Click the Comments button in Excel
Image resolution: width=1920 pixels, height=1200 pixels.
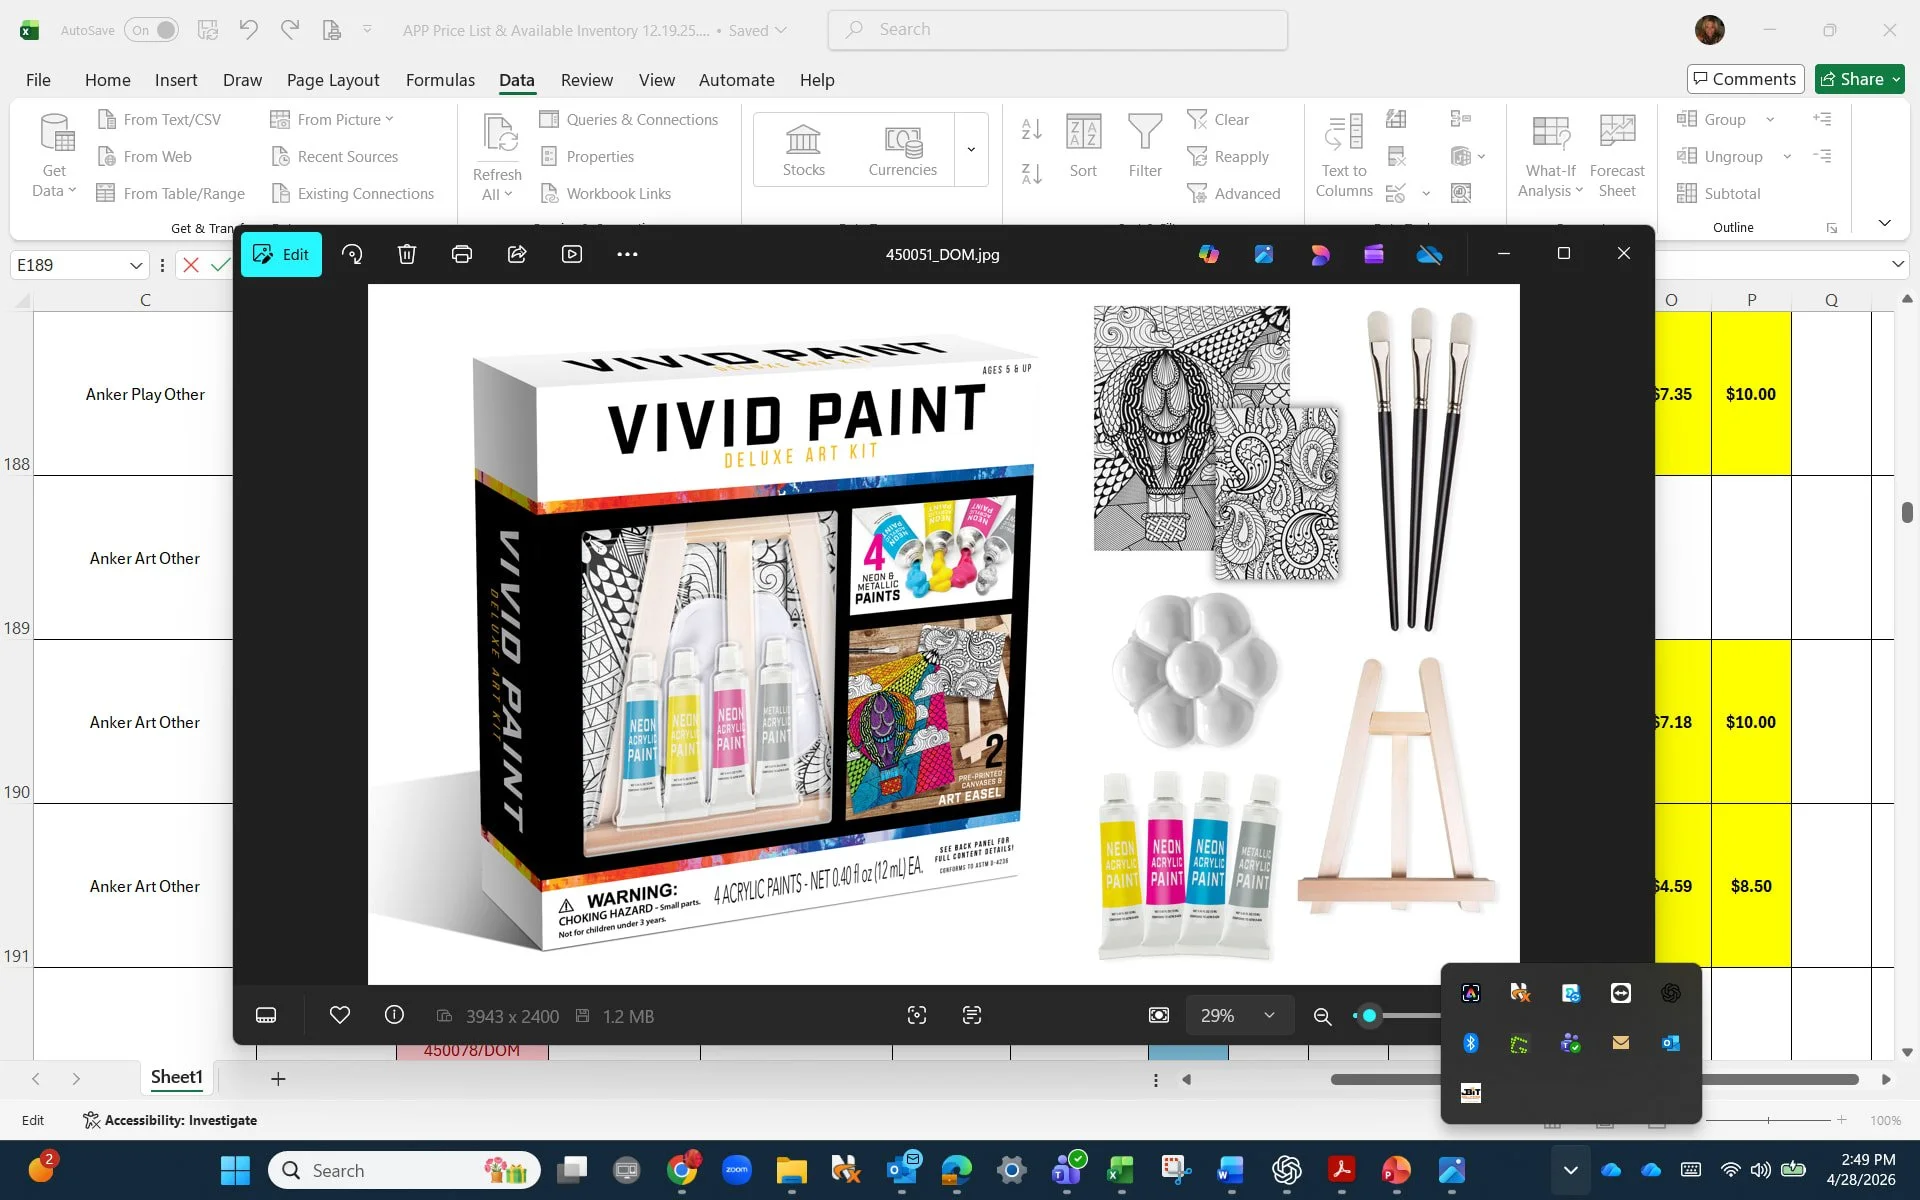(x=1745, y=79)
